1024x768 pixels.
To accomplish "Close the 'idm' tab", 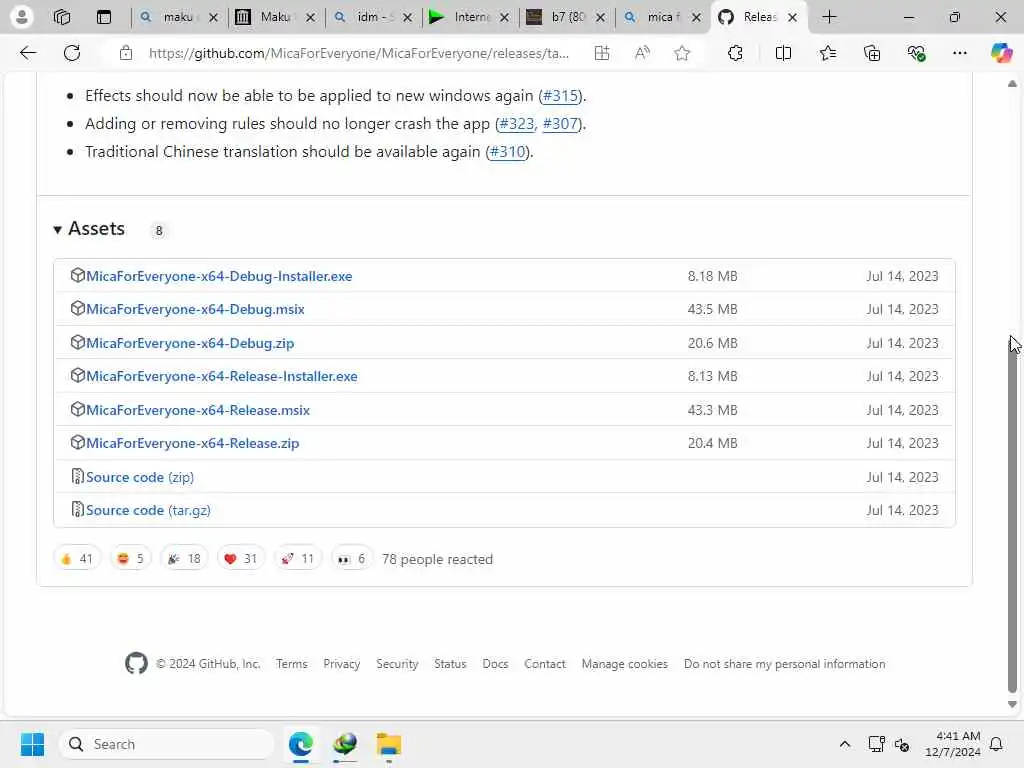I will [408, 18].
